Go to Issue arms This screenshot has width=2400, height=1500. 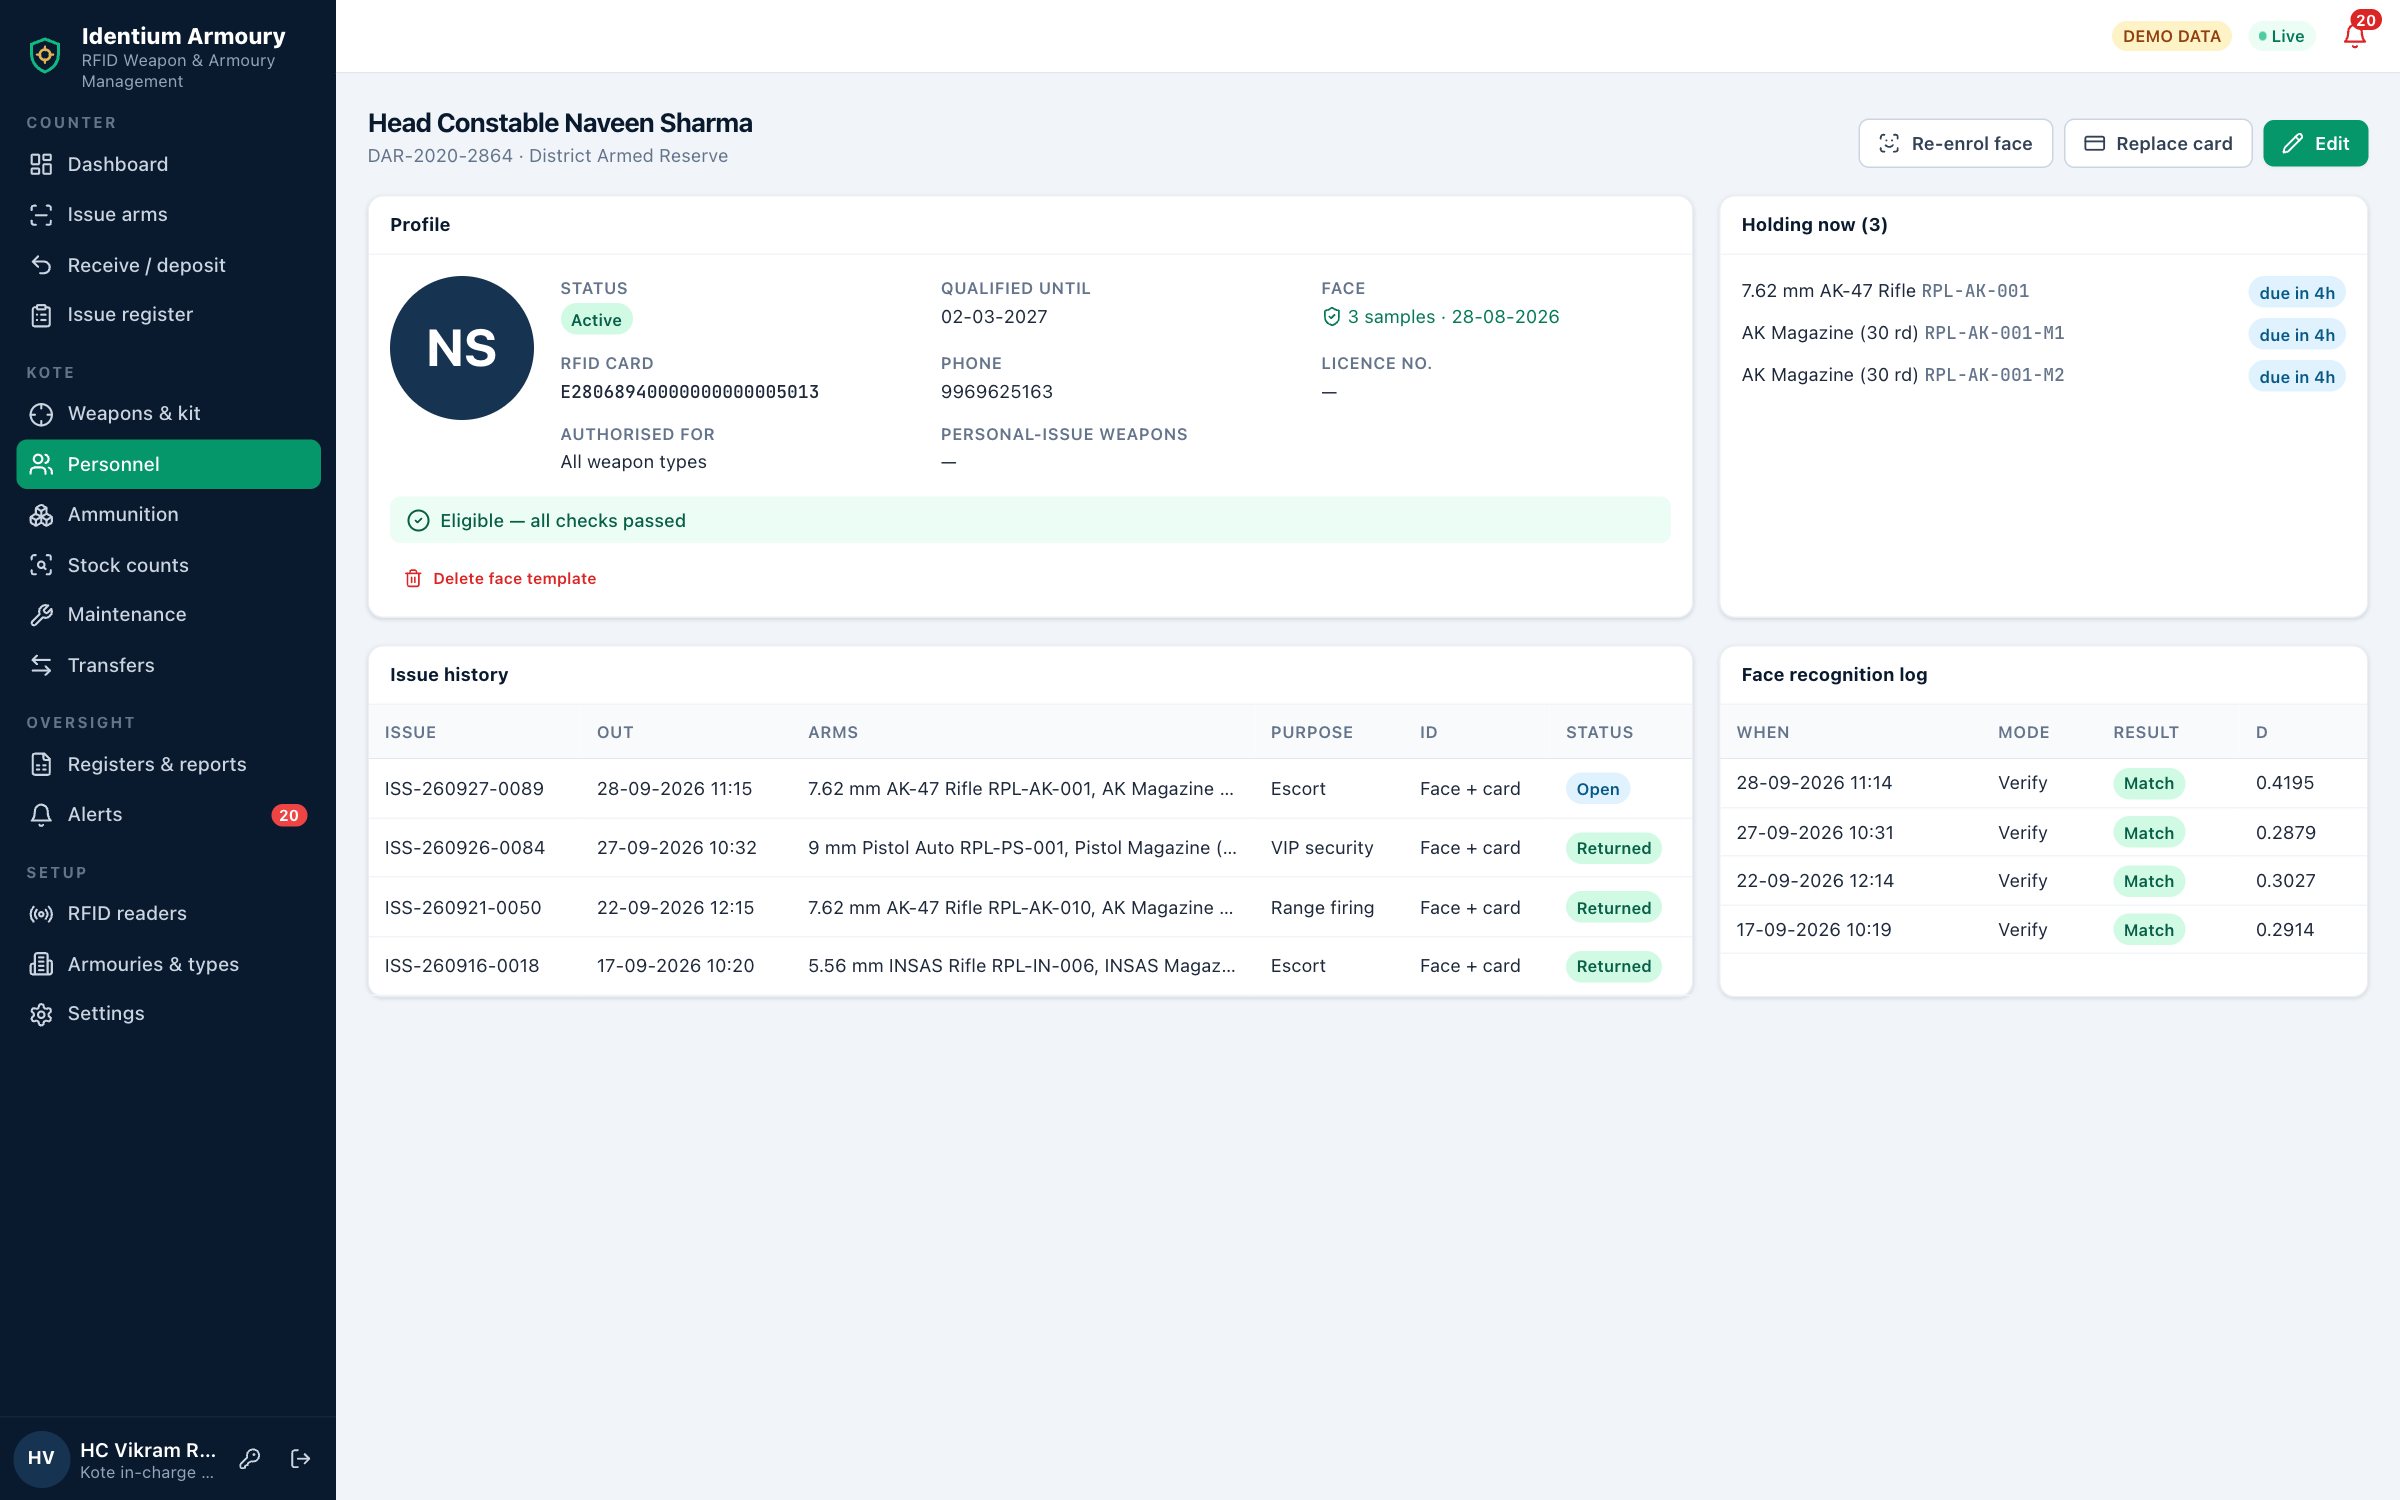tap(168, 214)
